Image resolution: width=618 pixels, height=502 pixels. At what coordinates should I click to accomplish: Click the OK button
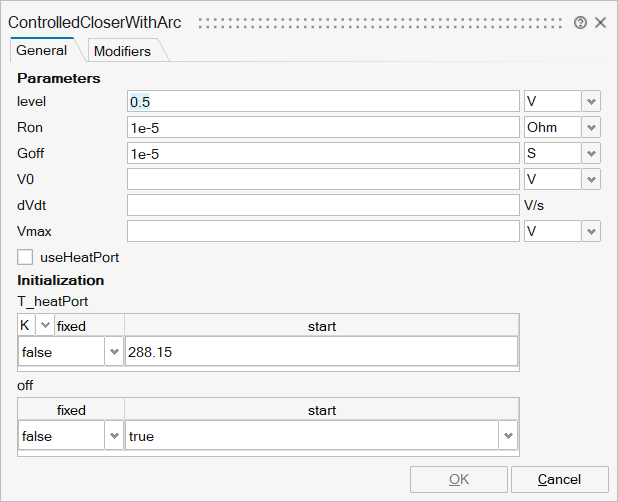coord(459,479)
